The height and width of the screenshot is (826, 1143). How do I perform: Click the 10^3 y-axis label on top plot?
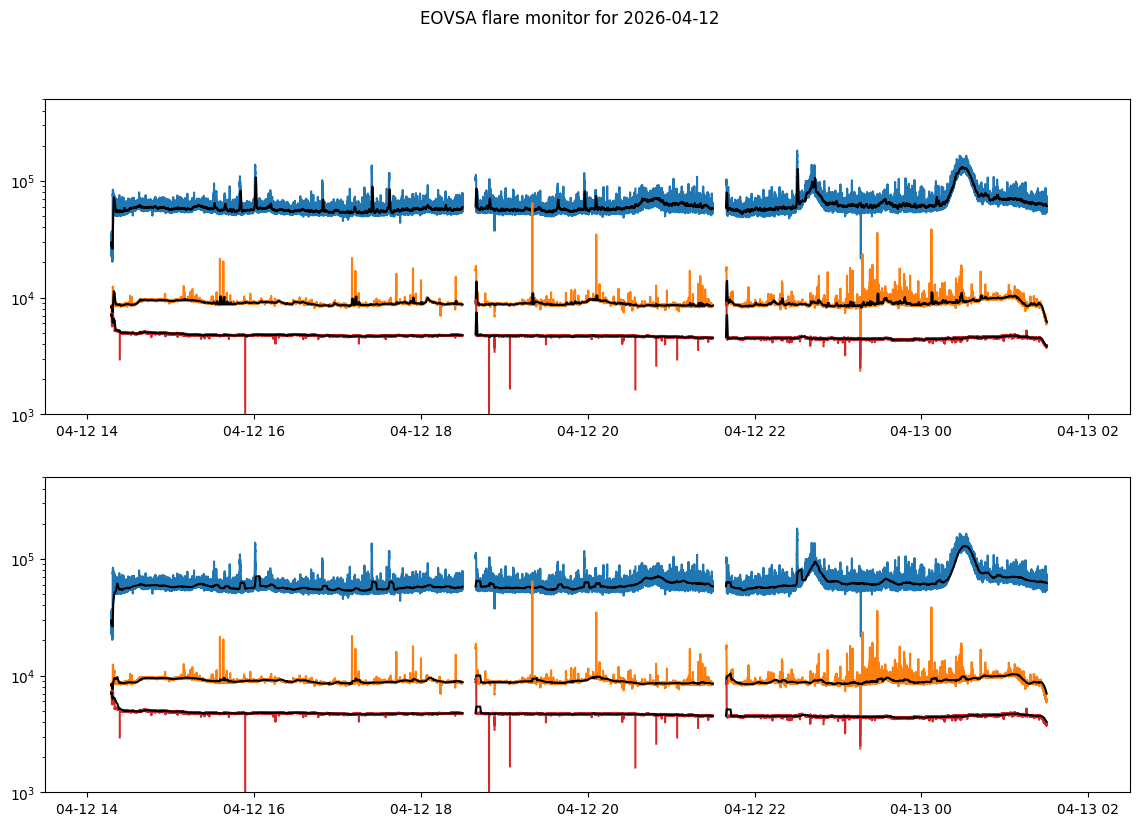[25, 414]
